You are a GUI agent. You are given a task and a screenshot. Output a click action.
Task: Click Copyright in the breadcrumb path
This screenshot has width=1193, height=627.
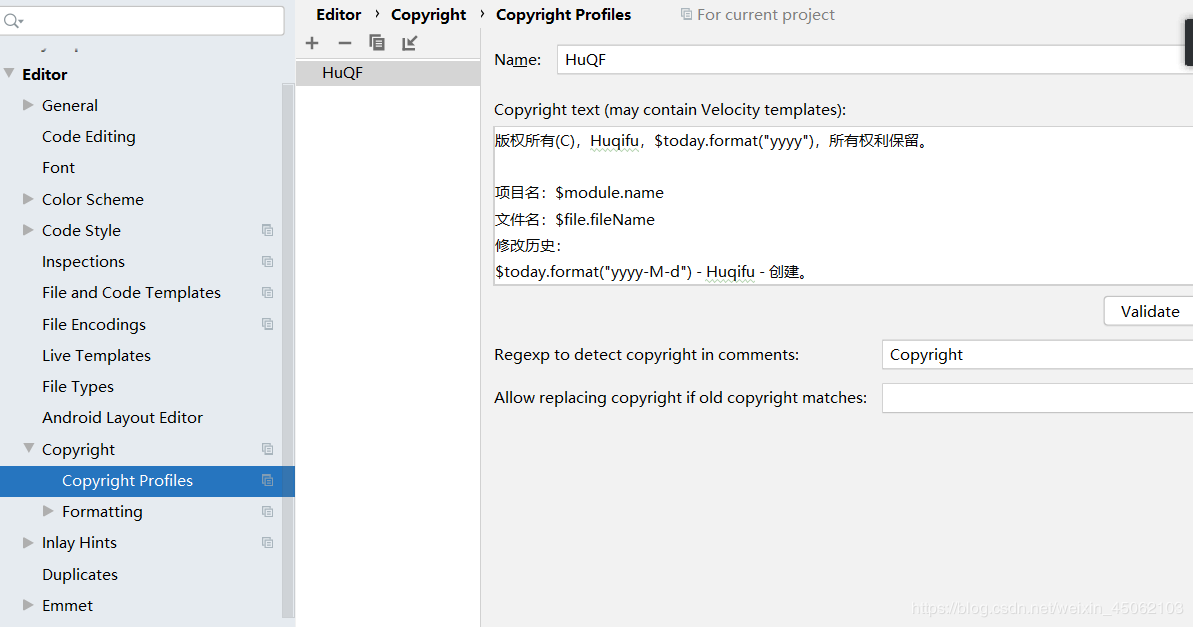pyautogui.click(x=428, y=14)
